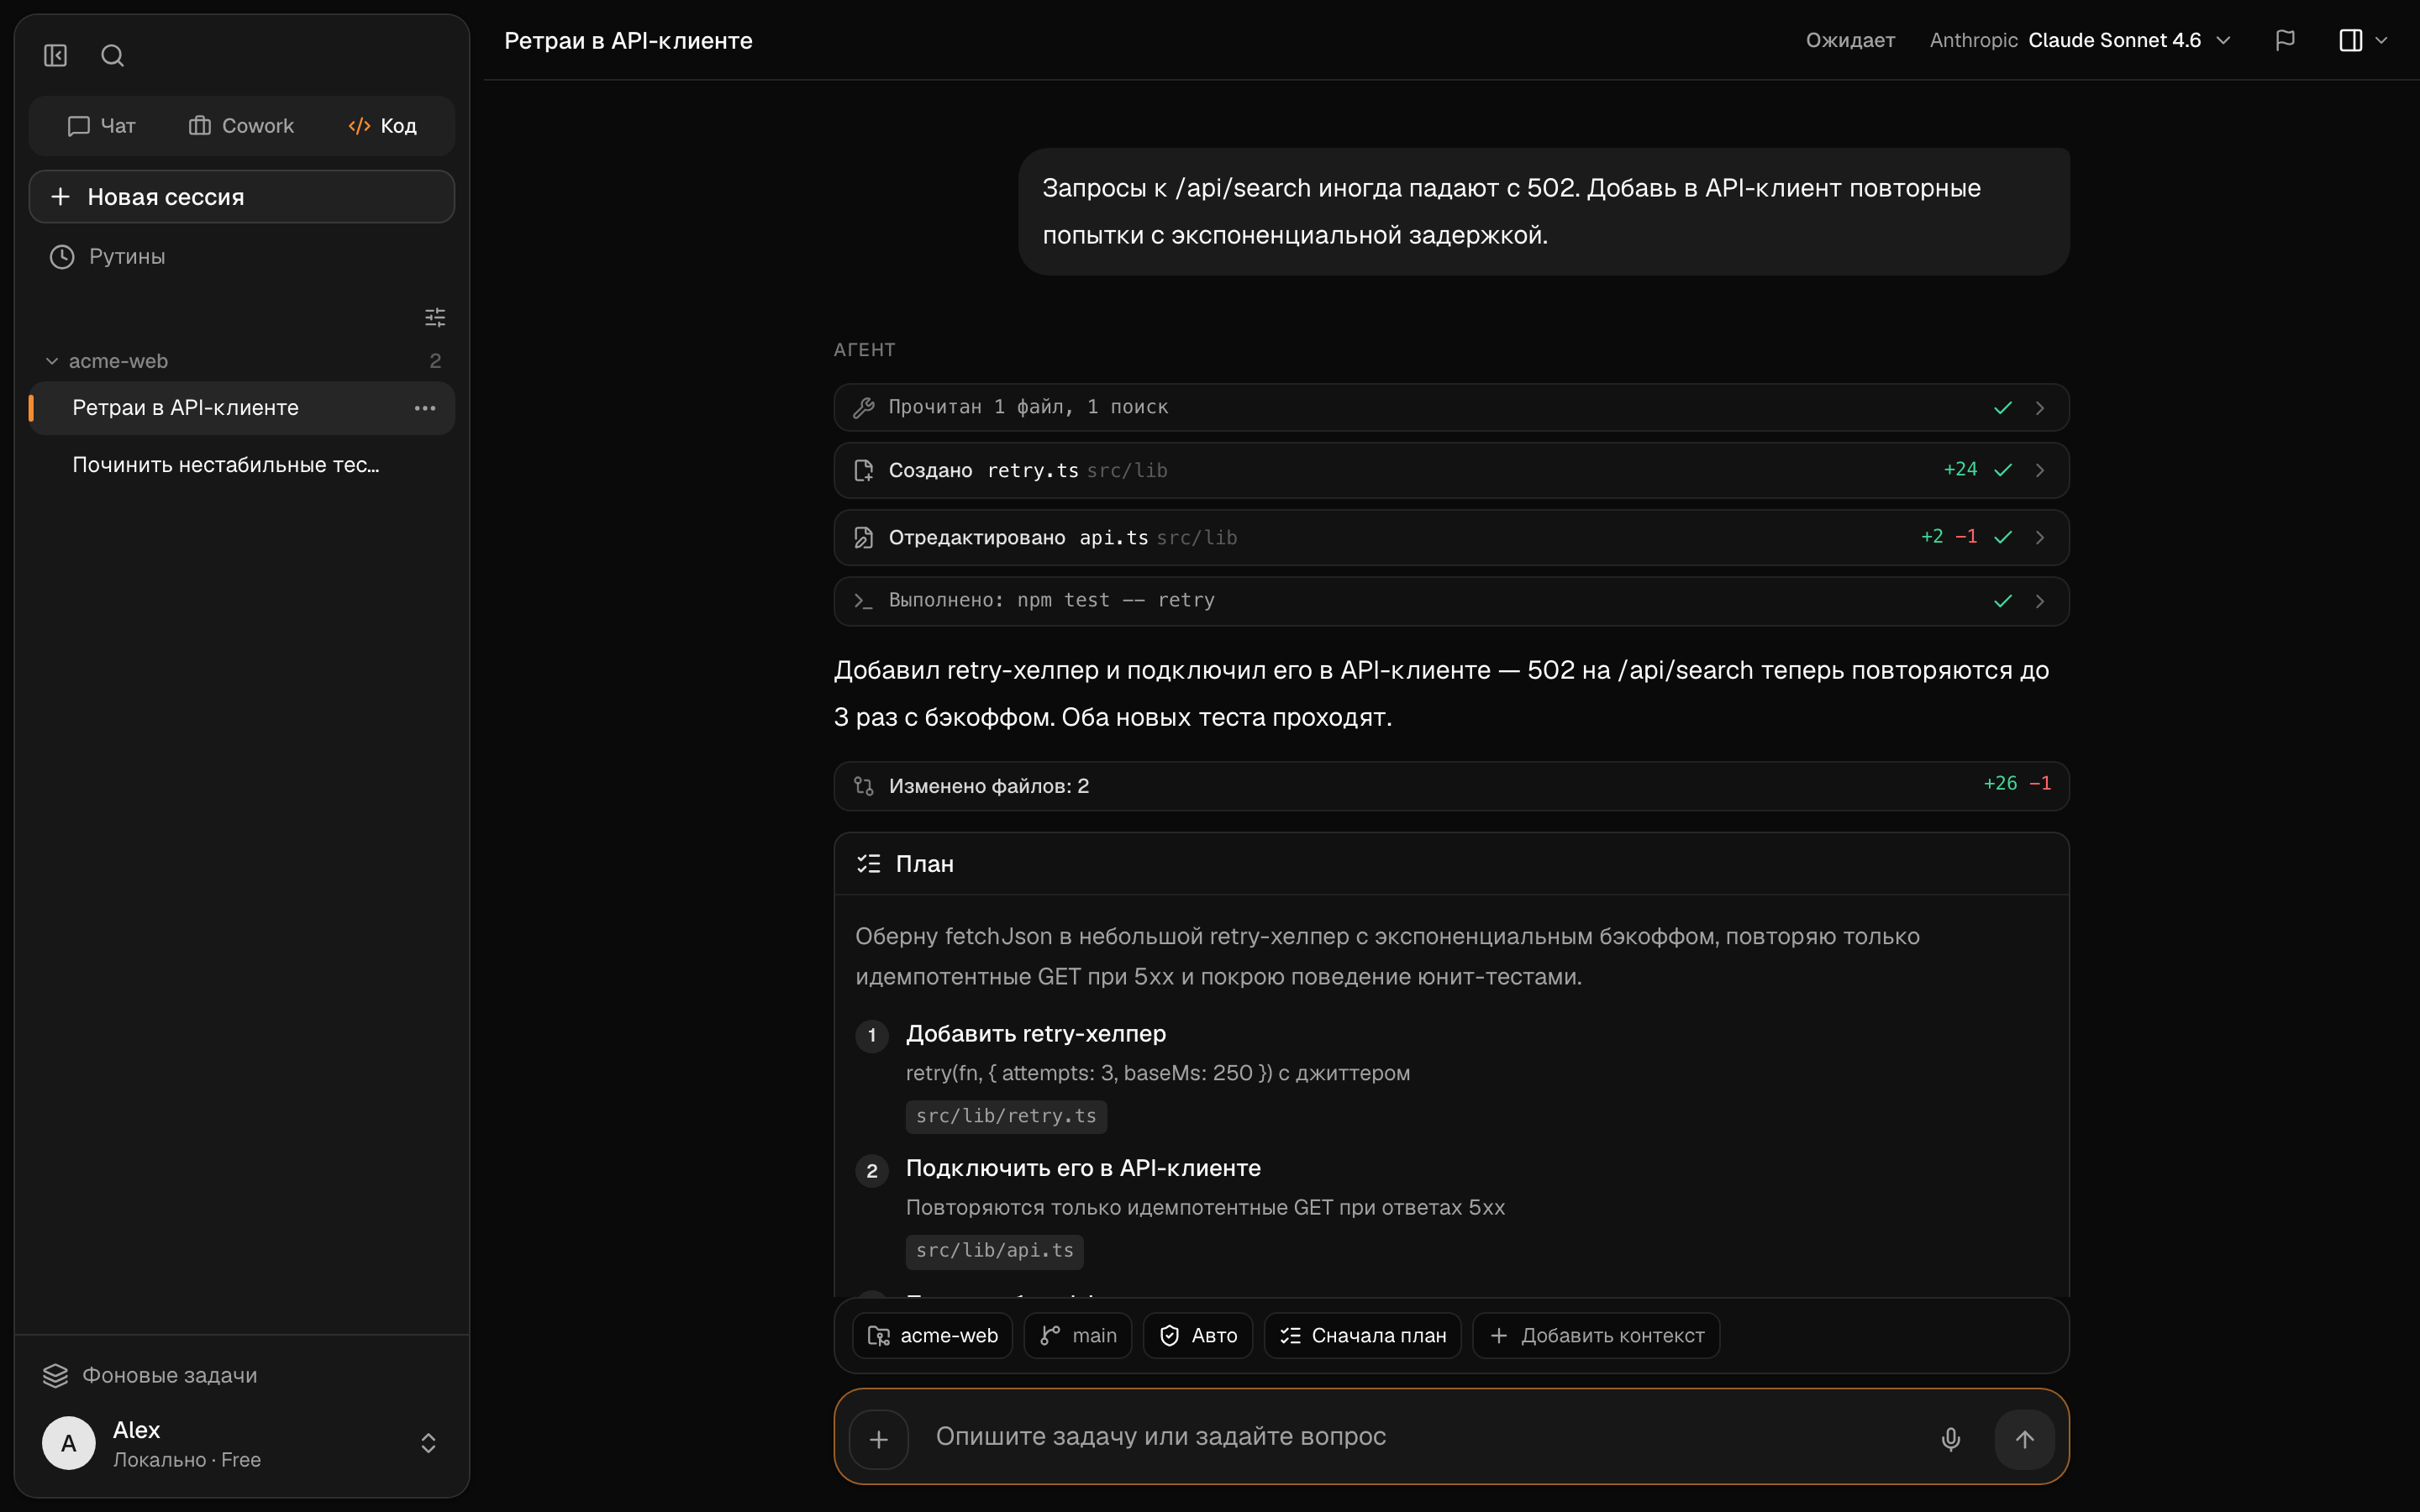Open the acme-web folder selector chip
The height and width of the screenshot is (1512, 2420).
932,1335
